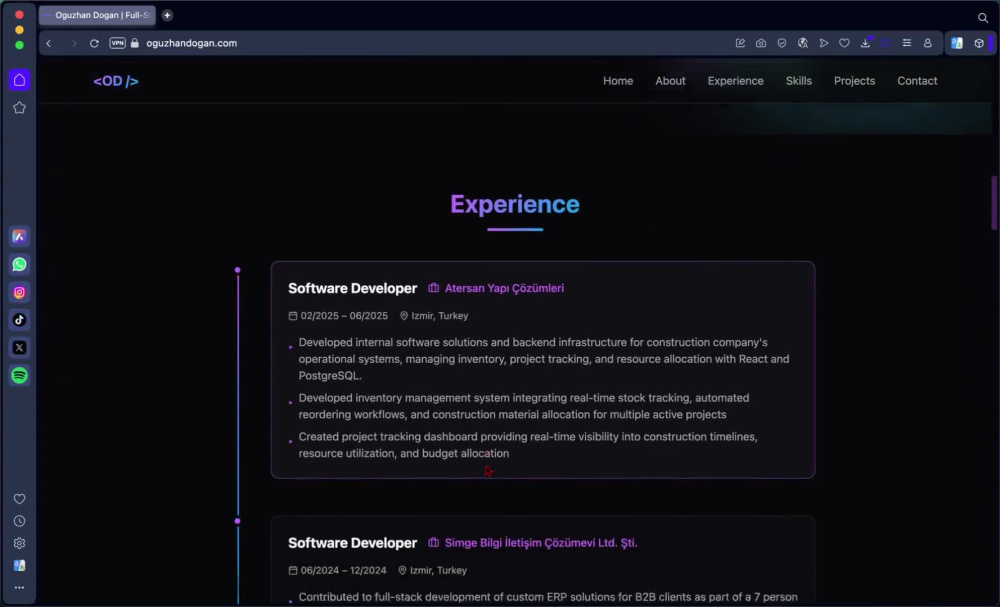Open X (Twitter) in the sidebar
The width and height of the screenshot is (1000, 607).
[20, 347]
